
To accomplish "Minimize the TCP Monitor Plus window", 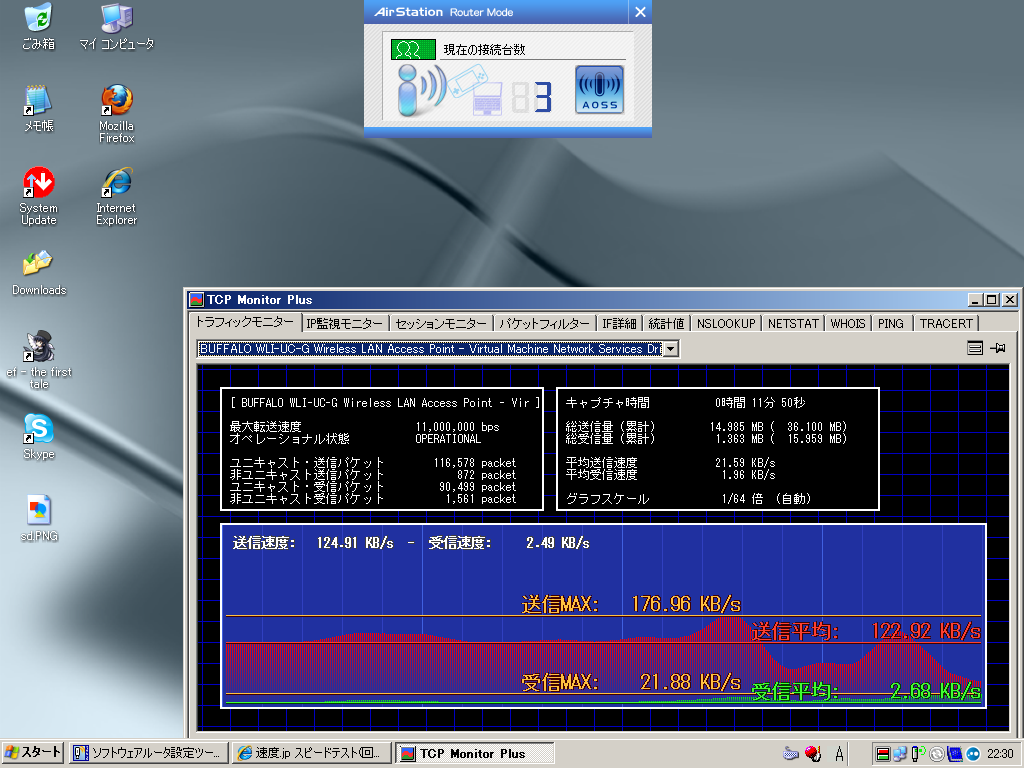I will click(976, 300).
